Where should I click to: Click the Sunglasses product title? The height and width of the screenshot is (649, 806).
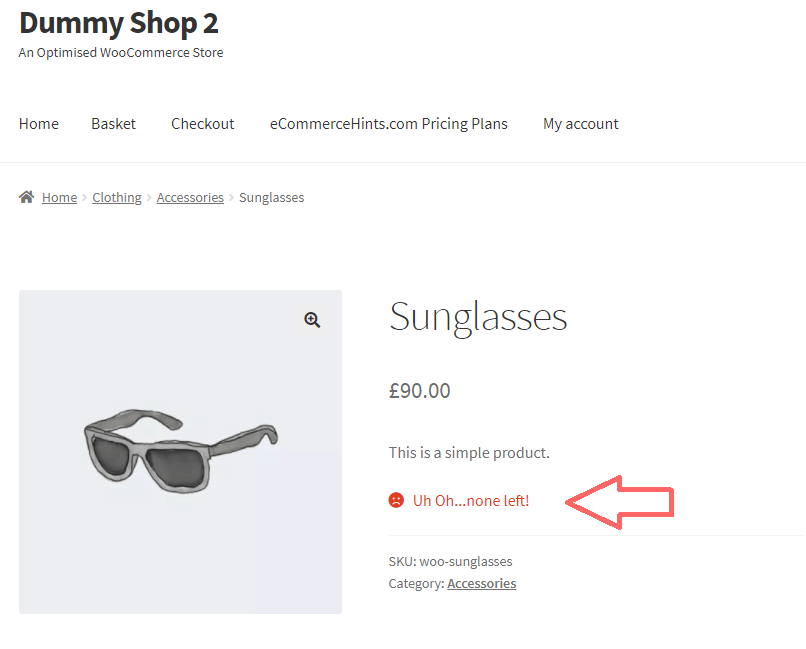(478, 317)
